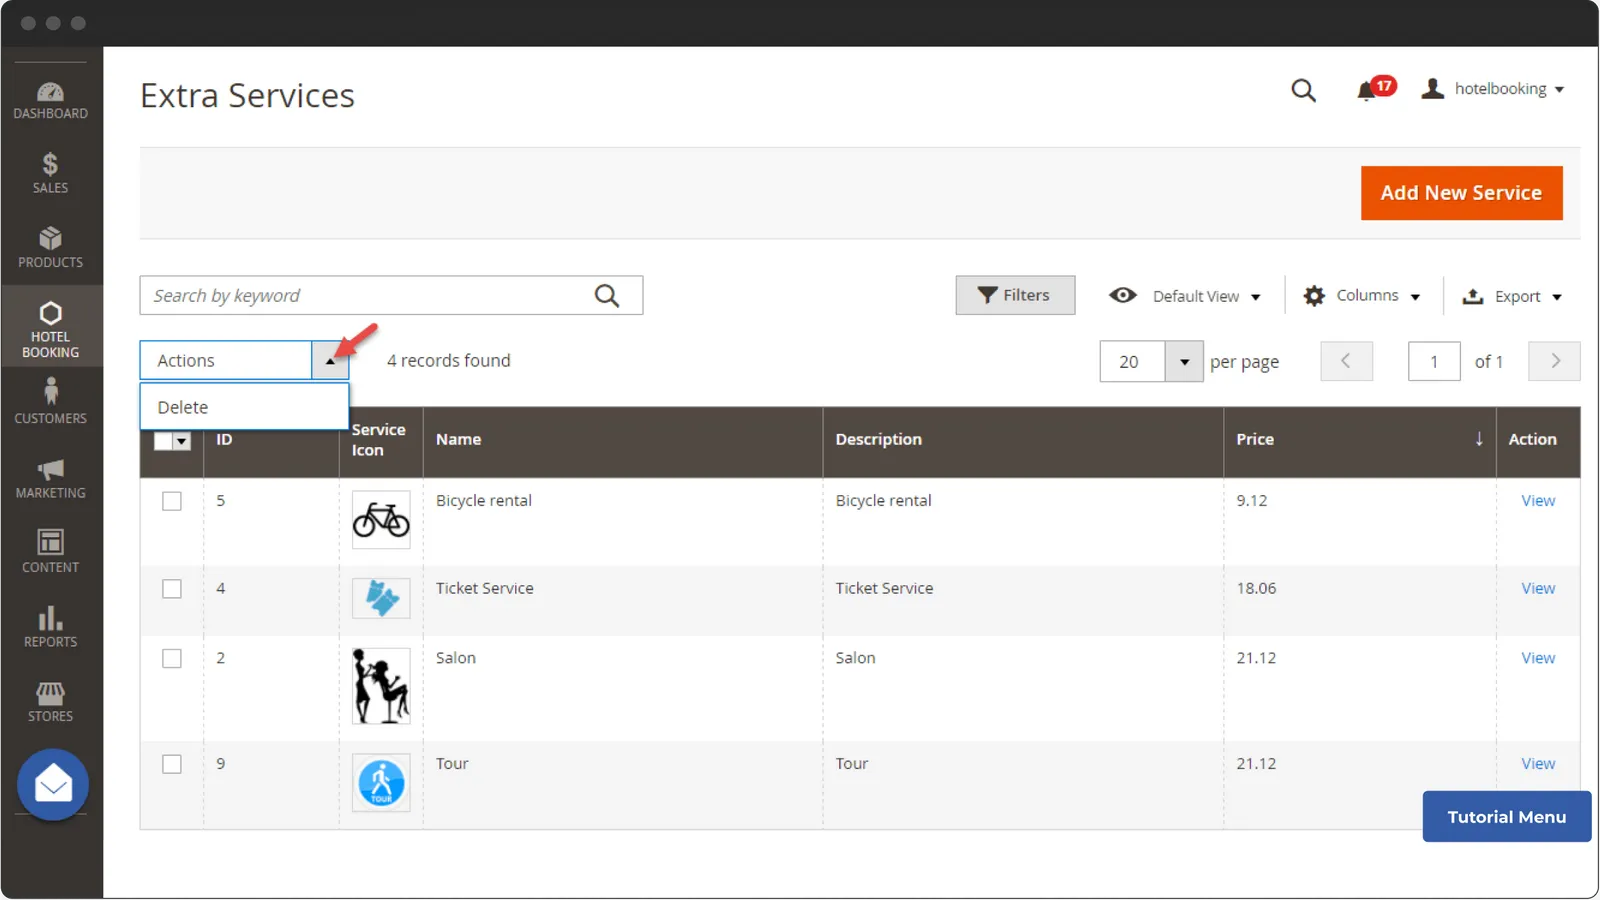Open the Customers section
The height and width of the screenshot is (900, 1600).
tap(50, 400)
